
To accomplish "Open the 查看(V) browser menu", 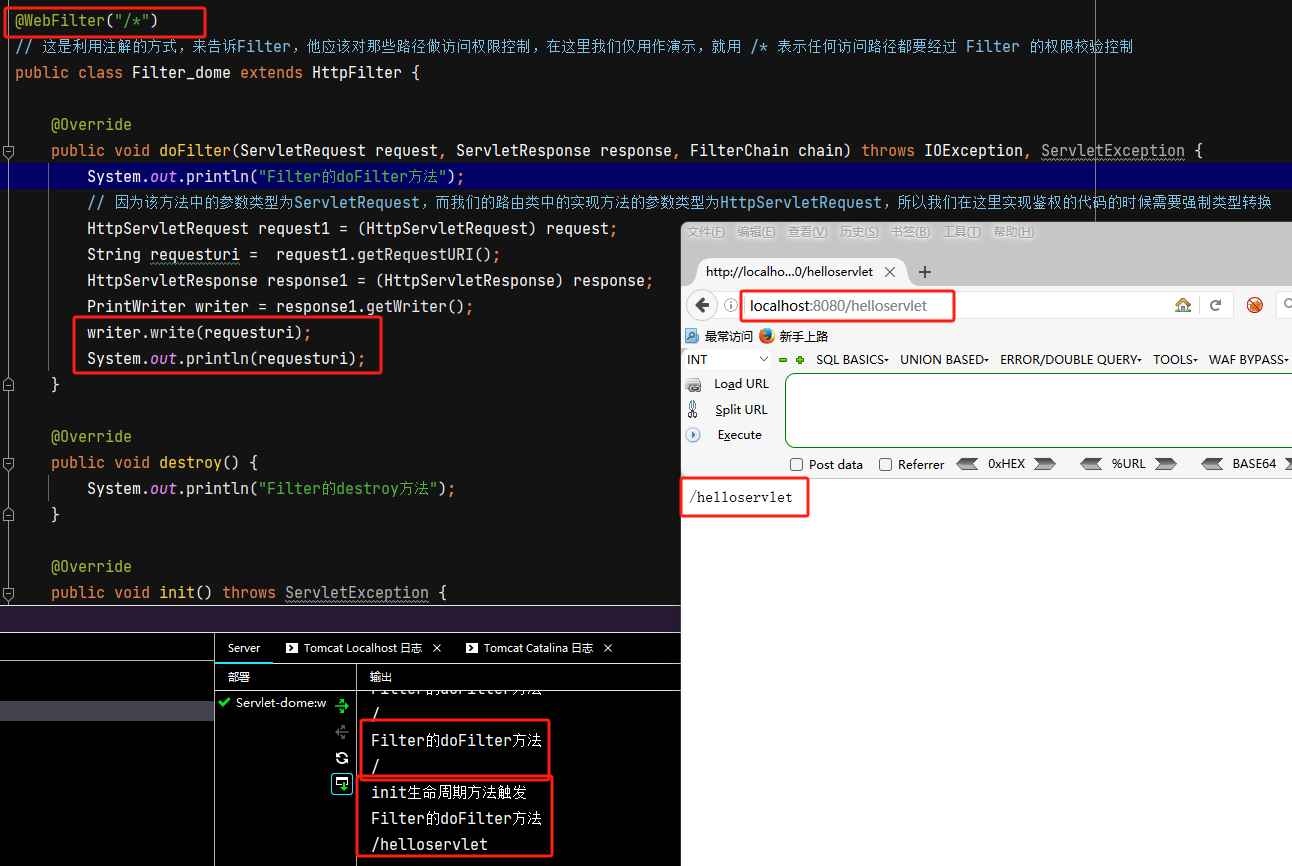I will pyautogui.click(x=807, y=232).
